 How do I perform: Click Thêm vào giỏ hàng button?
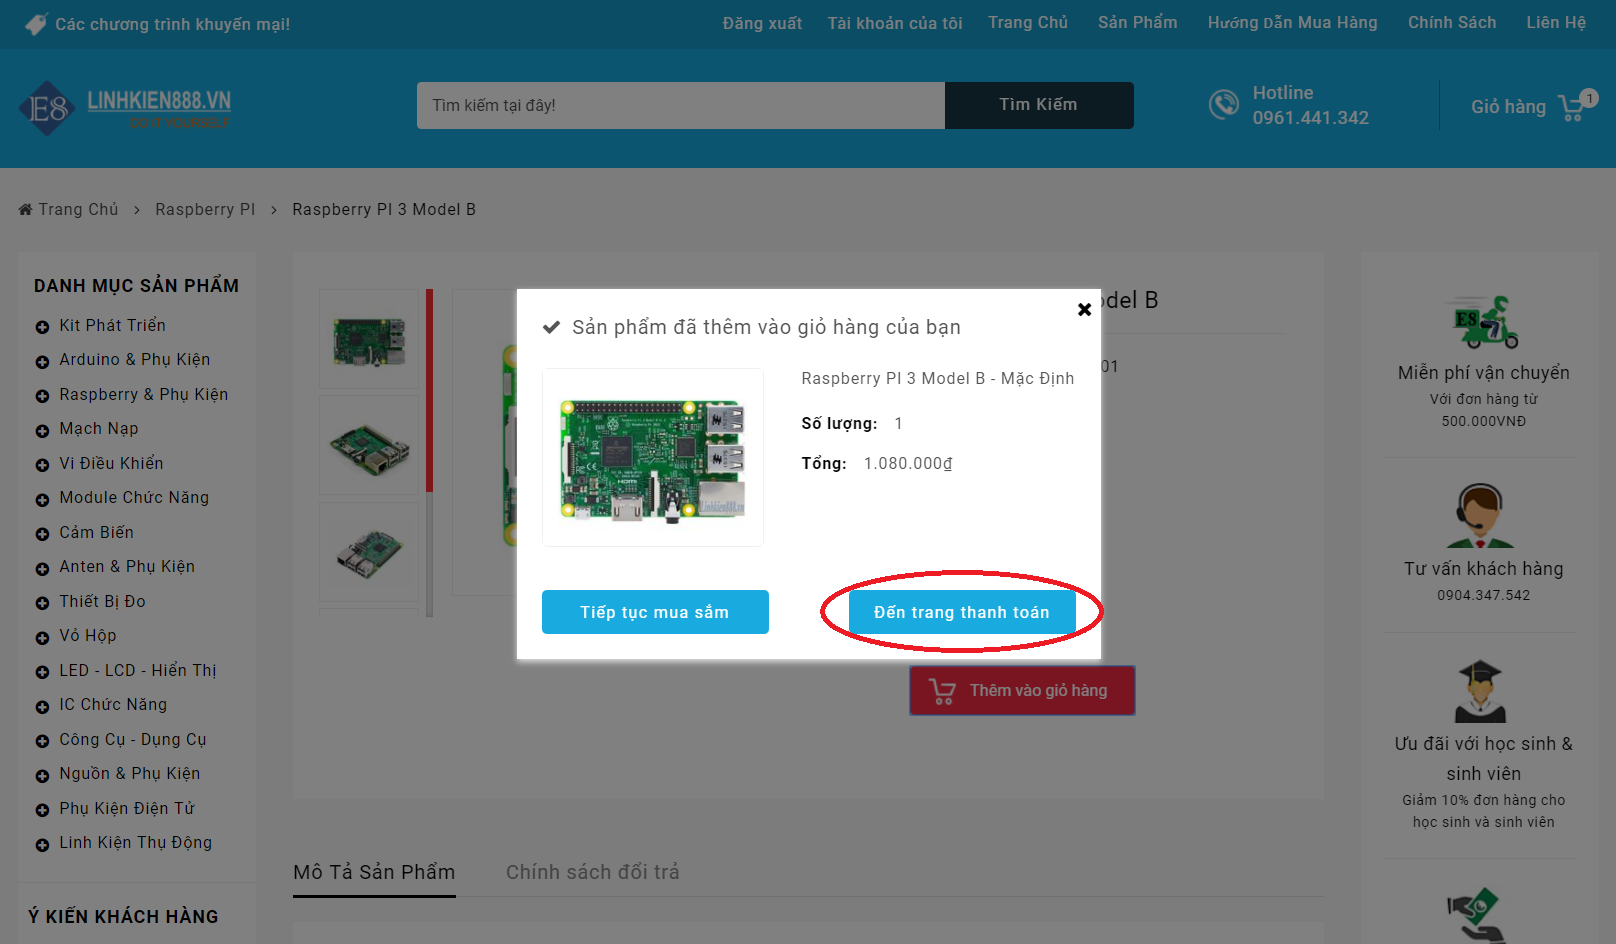pyautogui.click(x=1022, y=691)
